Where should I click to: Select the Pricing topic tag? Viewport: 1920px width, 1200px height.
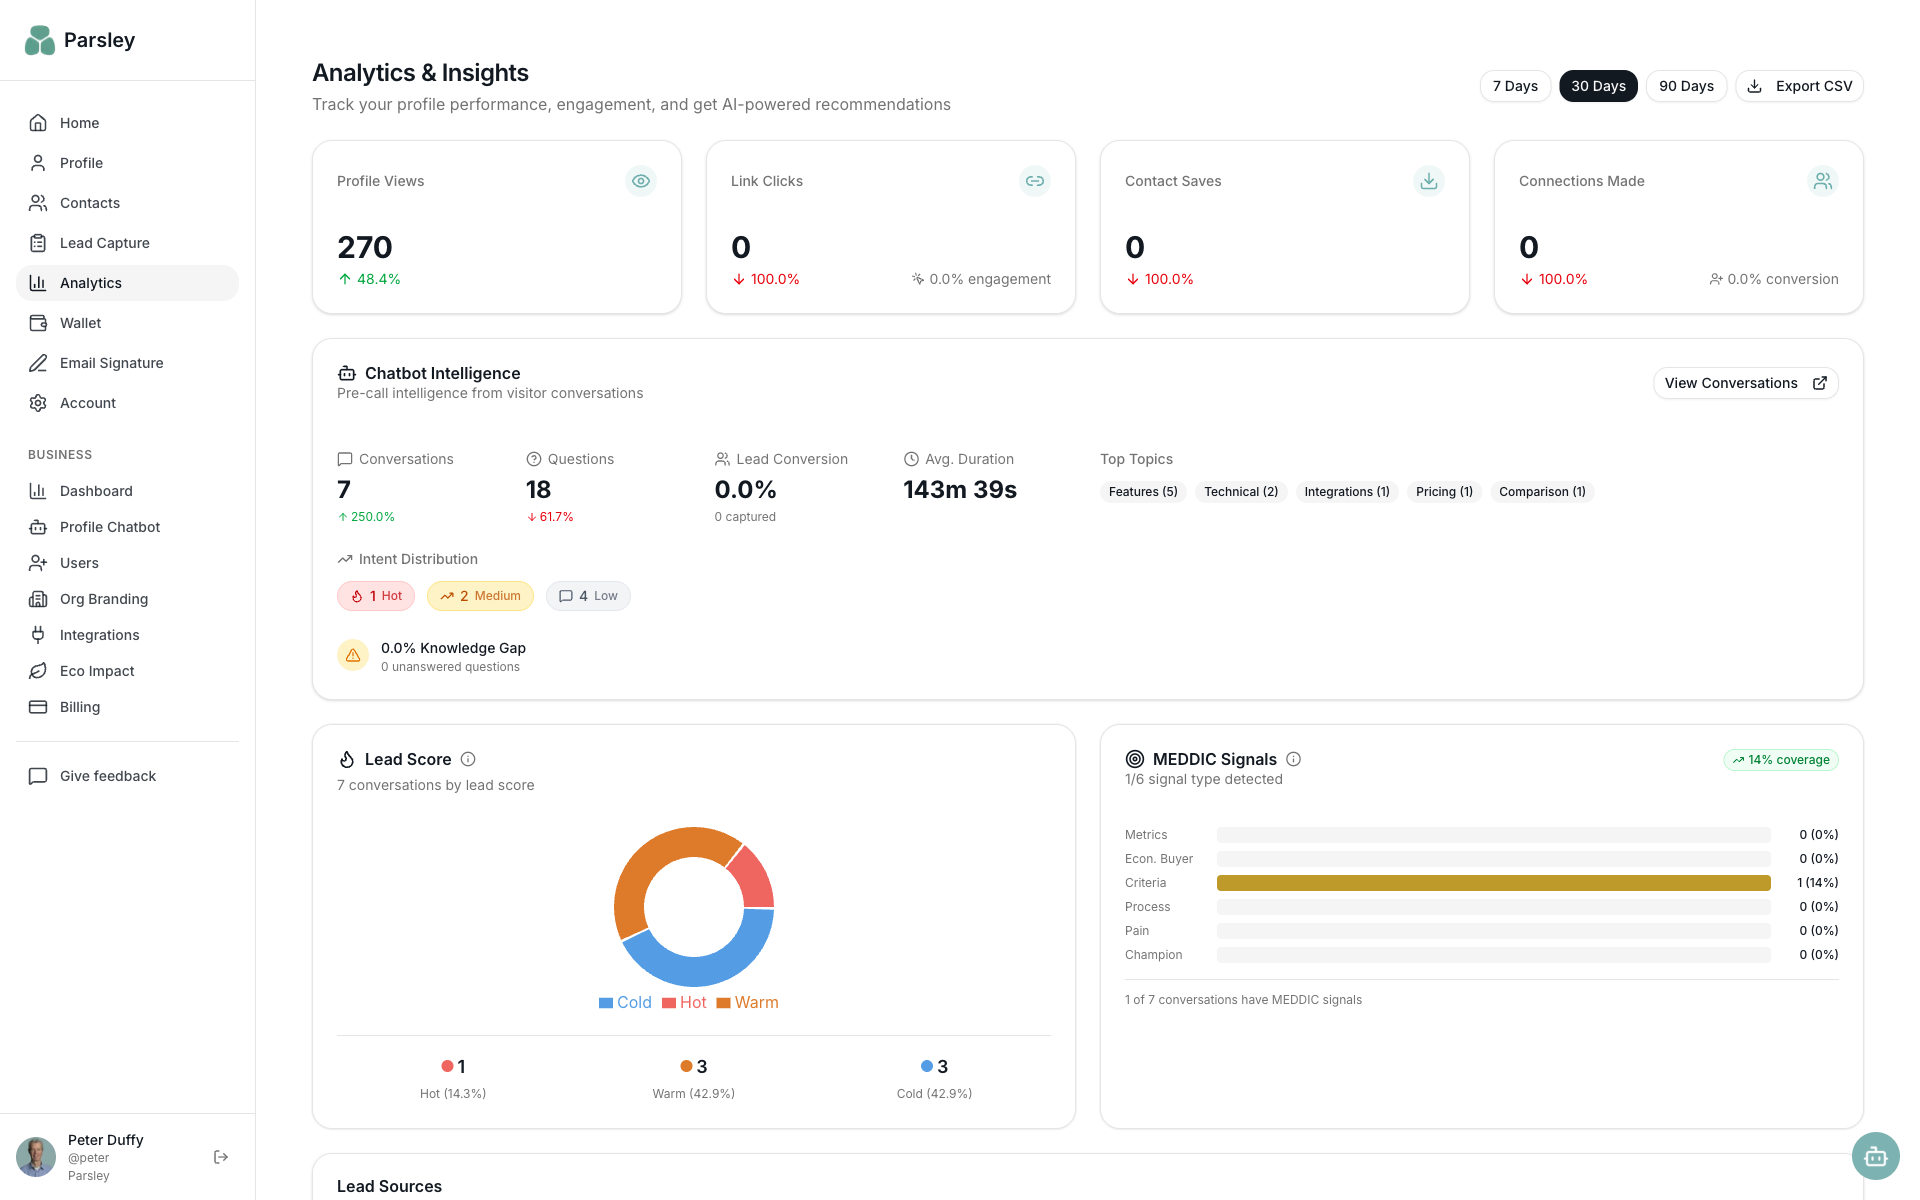pos(1443,491)
